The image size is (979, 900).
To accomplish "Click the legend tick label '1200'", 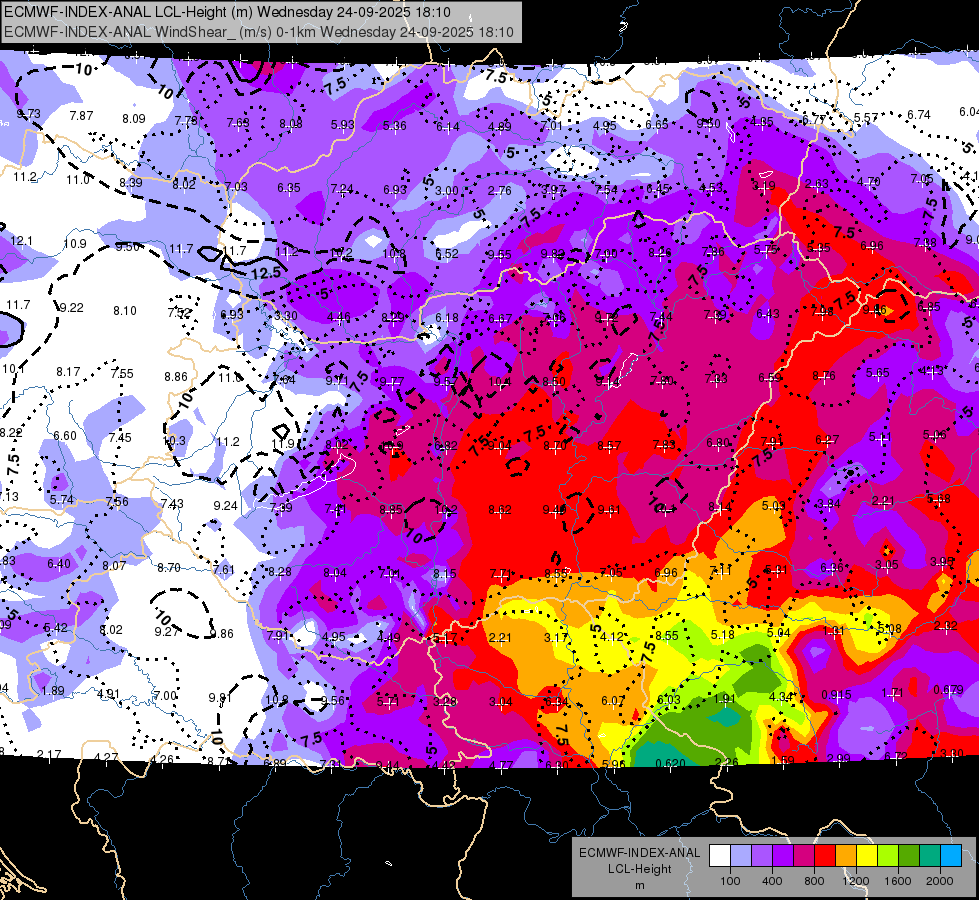I will [x=856, y=881].
